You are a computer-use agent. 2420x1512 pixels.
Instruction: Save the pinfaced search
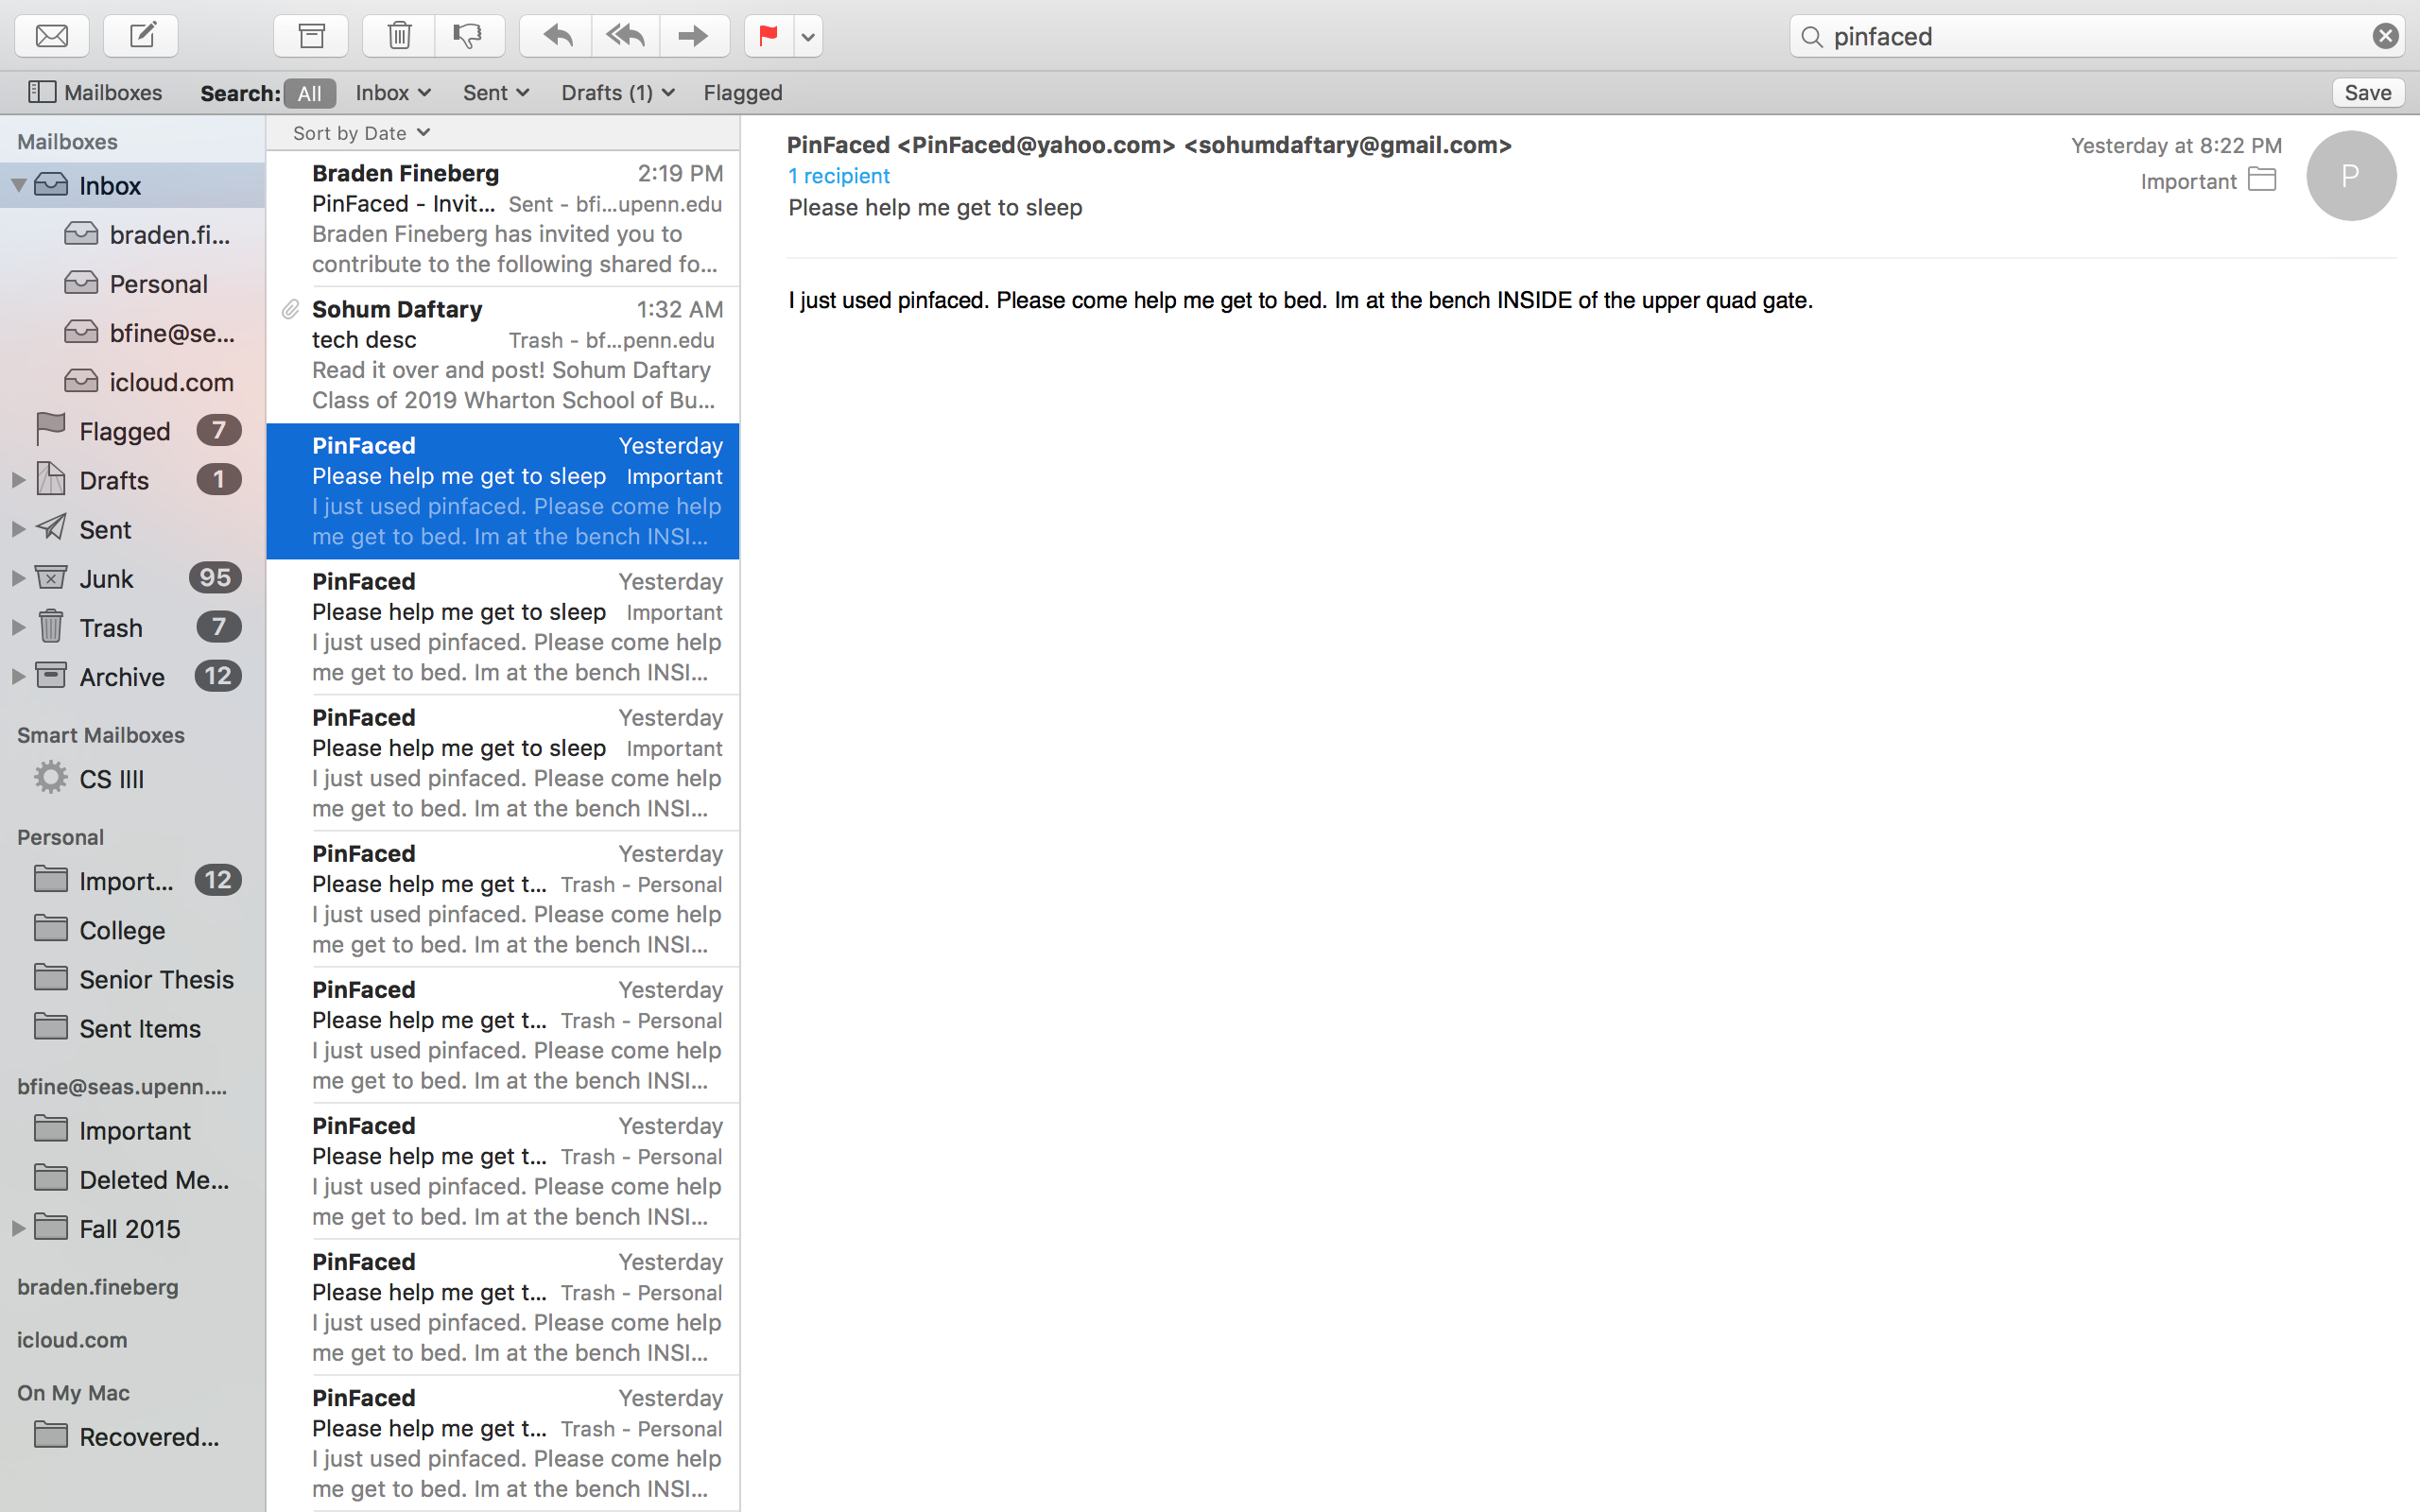coord(2367,93)
